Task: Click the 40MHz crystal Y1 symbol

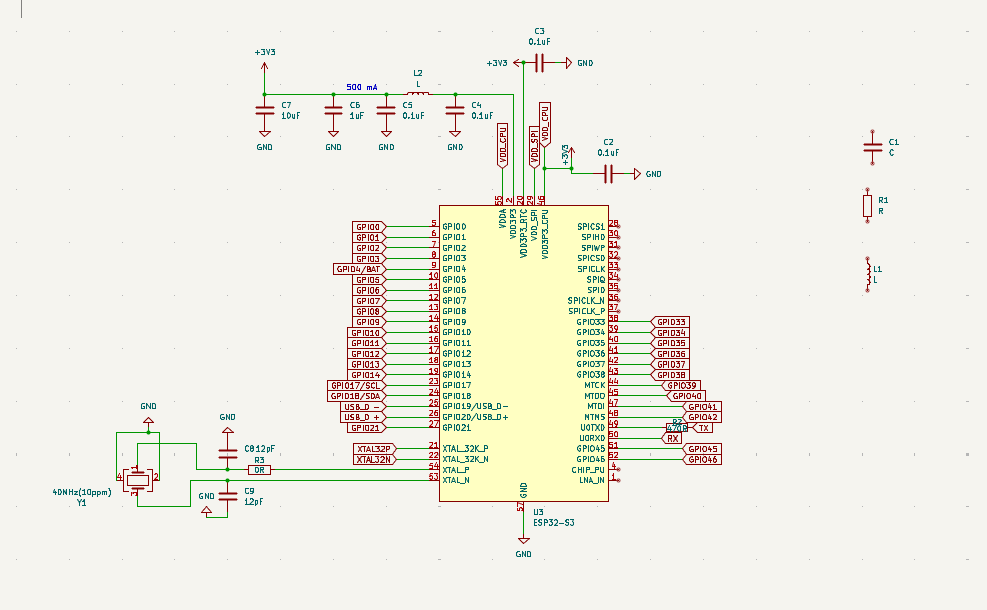Action: (x=138, y=480)
